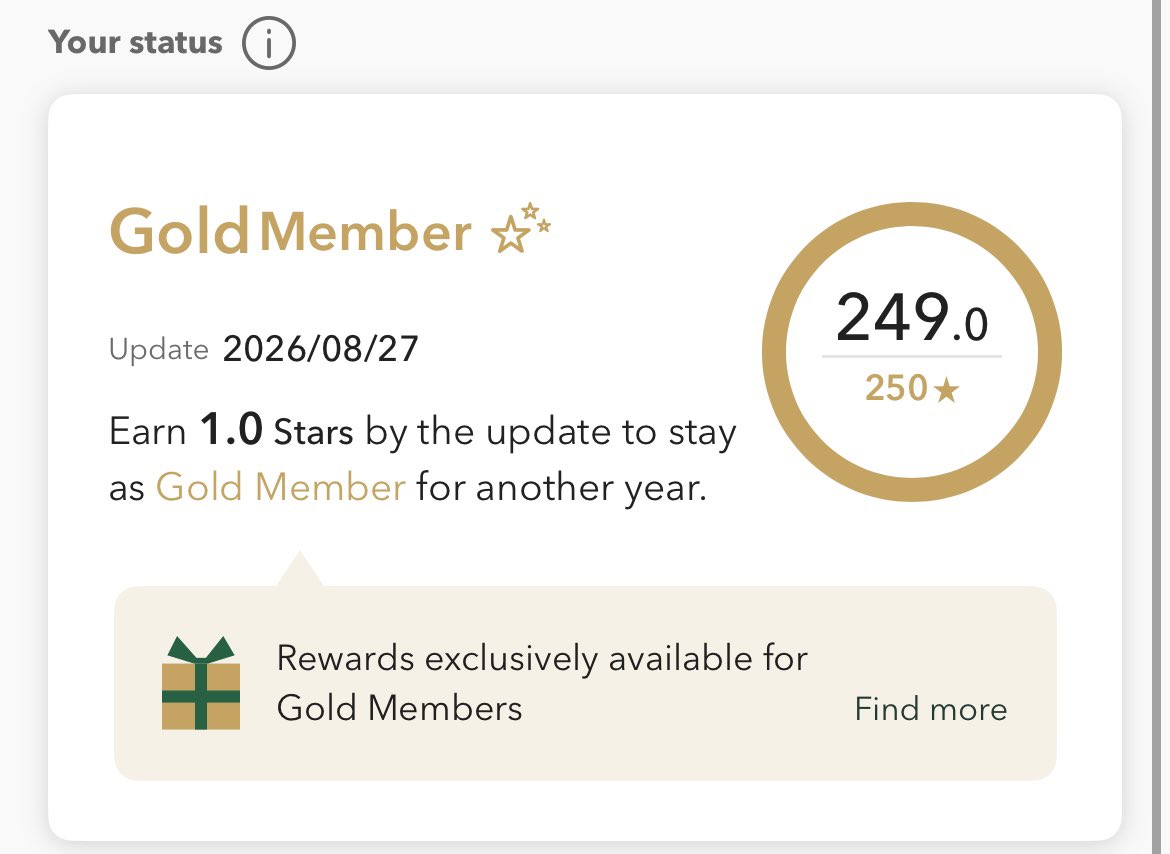The width and height of the screenshot is (1170, 854).
Task: Click the Update label text
Action: [158, 350]
